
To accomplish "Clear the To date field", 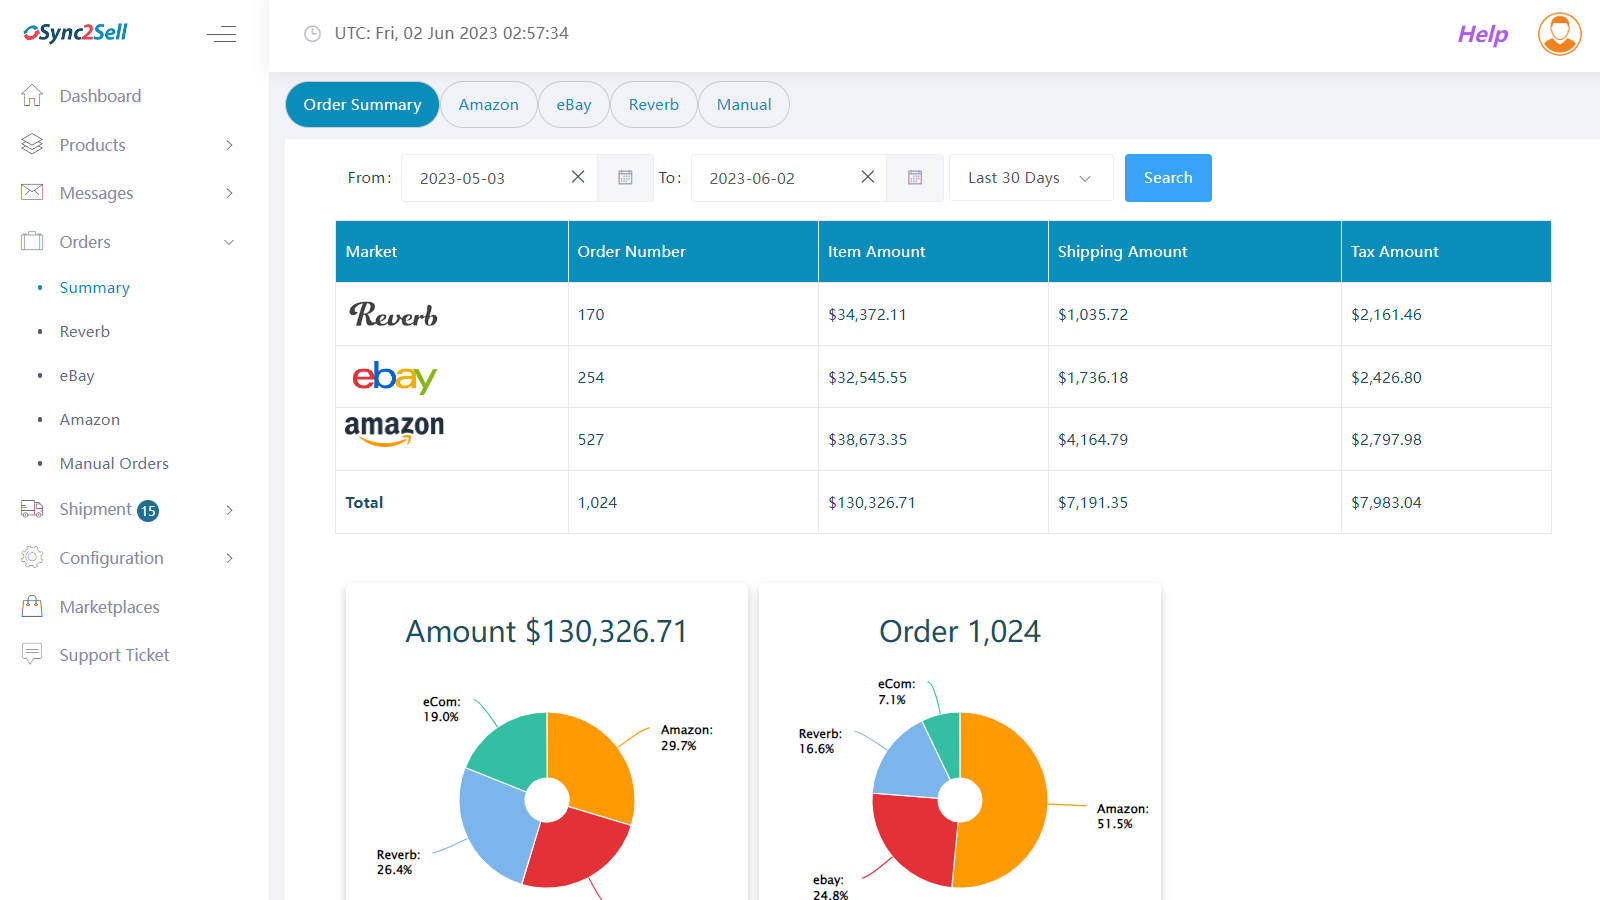I will point(868,177).
